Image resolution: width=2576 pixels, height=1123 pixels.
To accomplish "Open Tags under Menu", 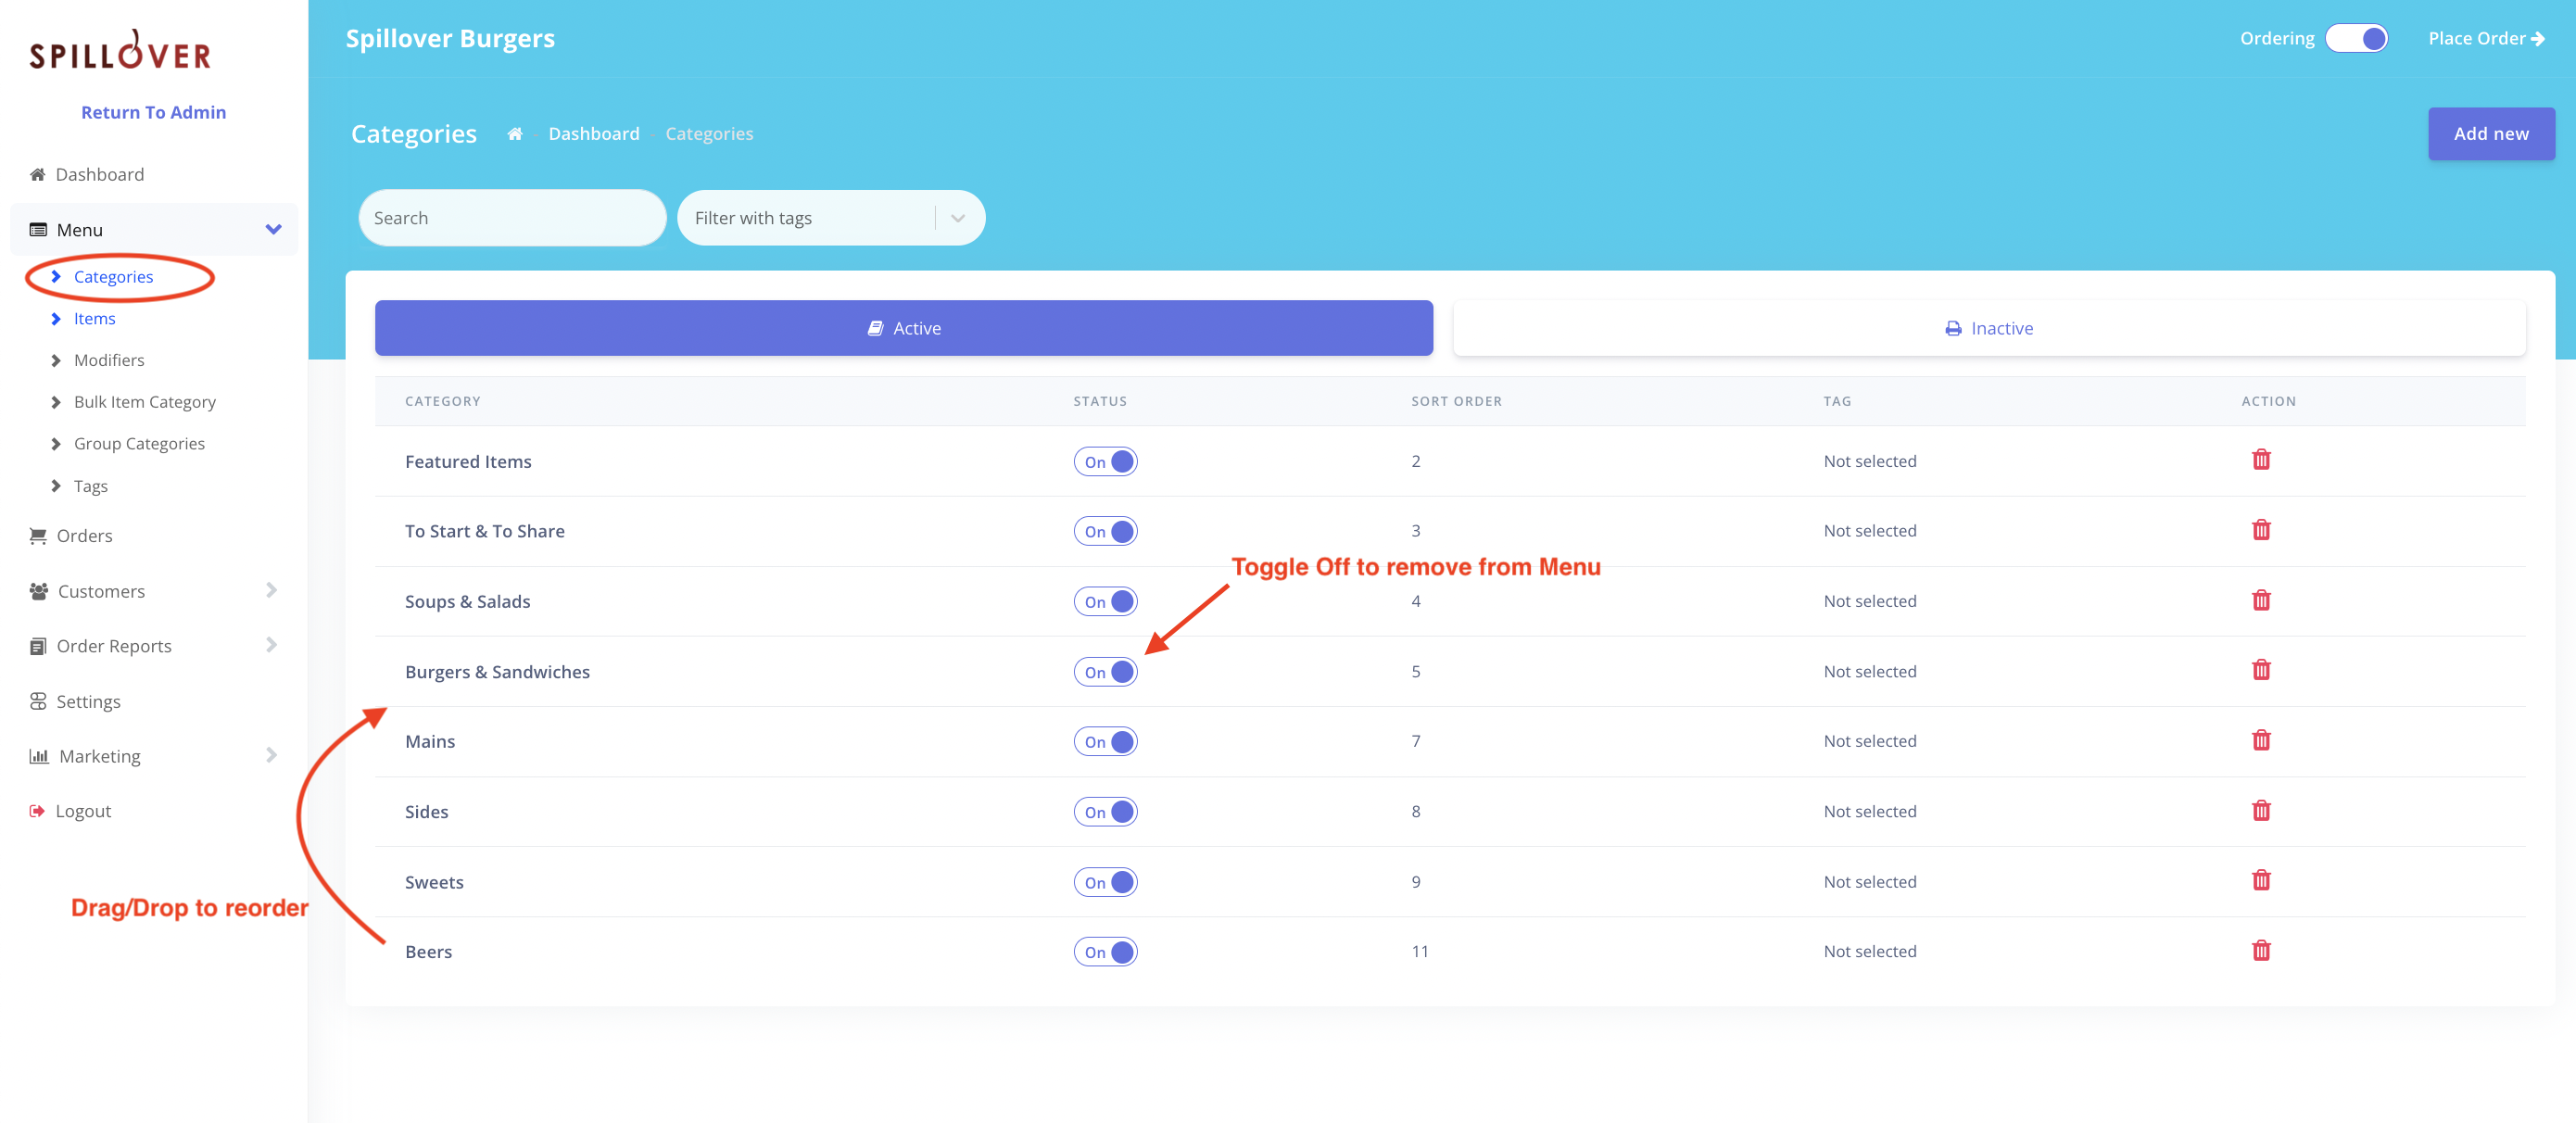I will [90, 486].
